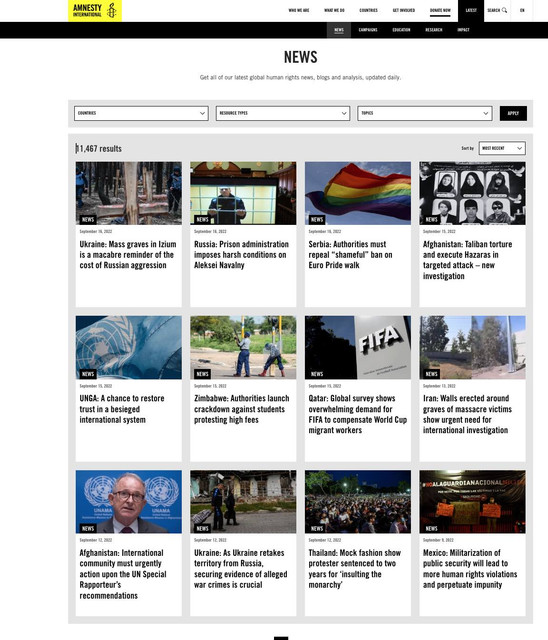
Task: Open Get Involved menu
Action: 404,10
